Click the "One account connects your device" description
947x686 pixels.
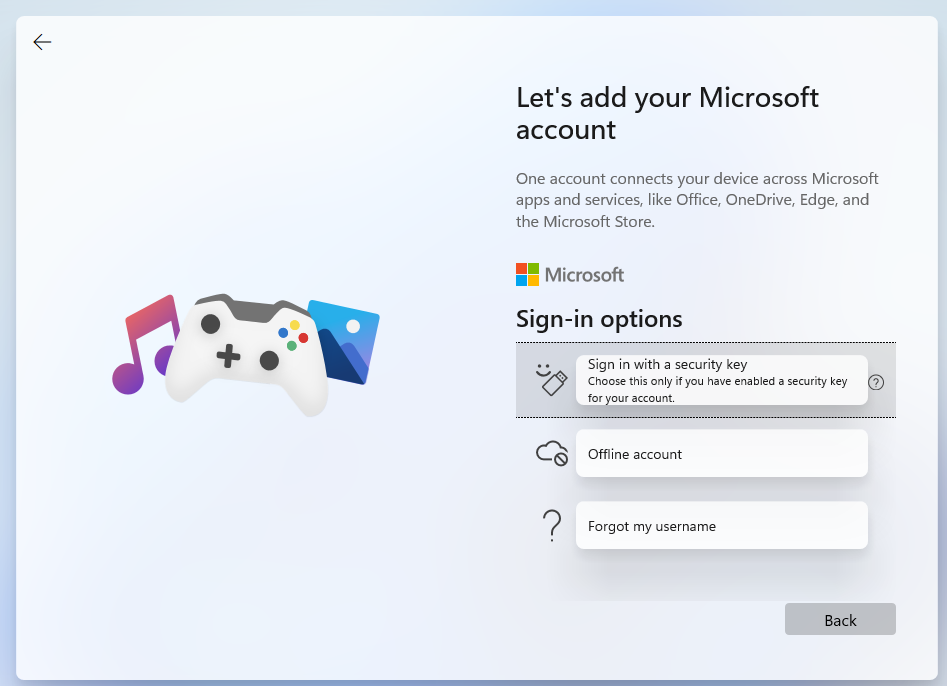tap(697, 200)
